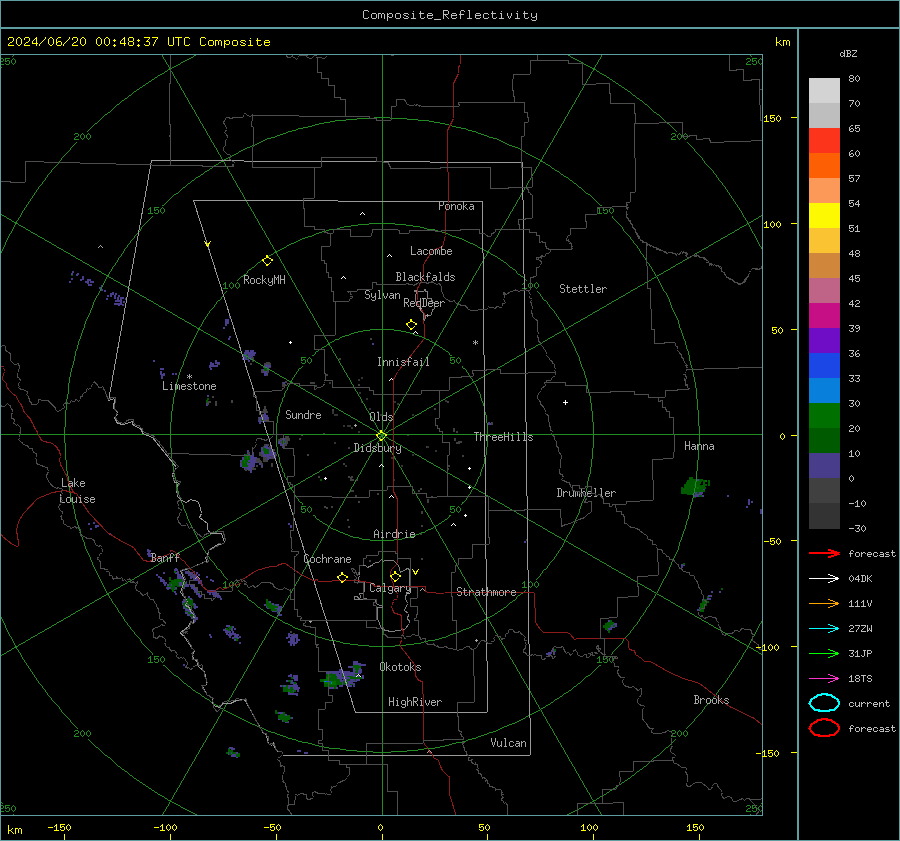The width and height of the screenshot is (900, 841).
Task: Click the -30 value in dBZ legend
Action: click(857, 528)
